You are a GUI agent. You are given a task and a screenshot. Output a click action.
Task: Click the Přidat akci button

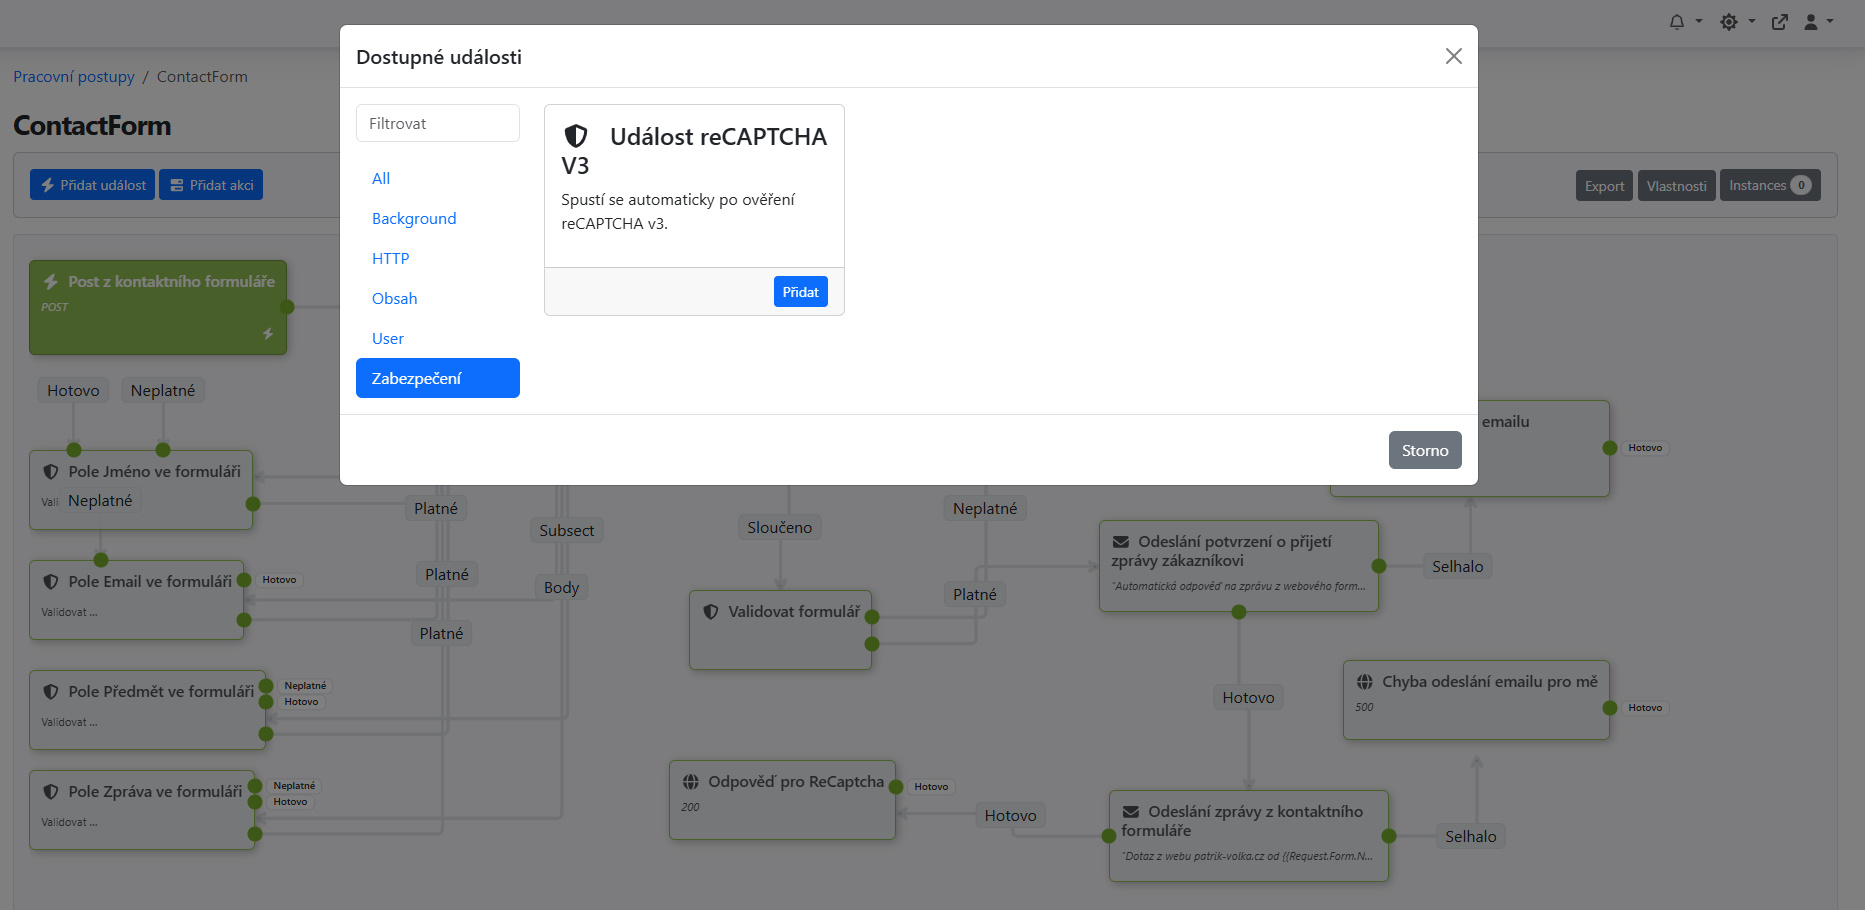click(x=211, y=185)
